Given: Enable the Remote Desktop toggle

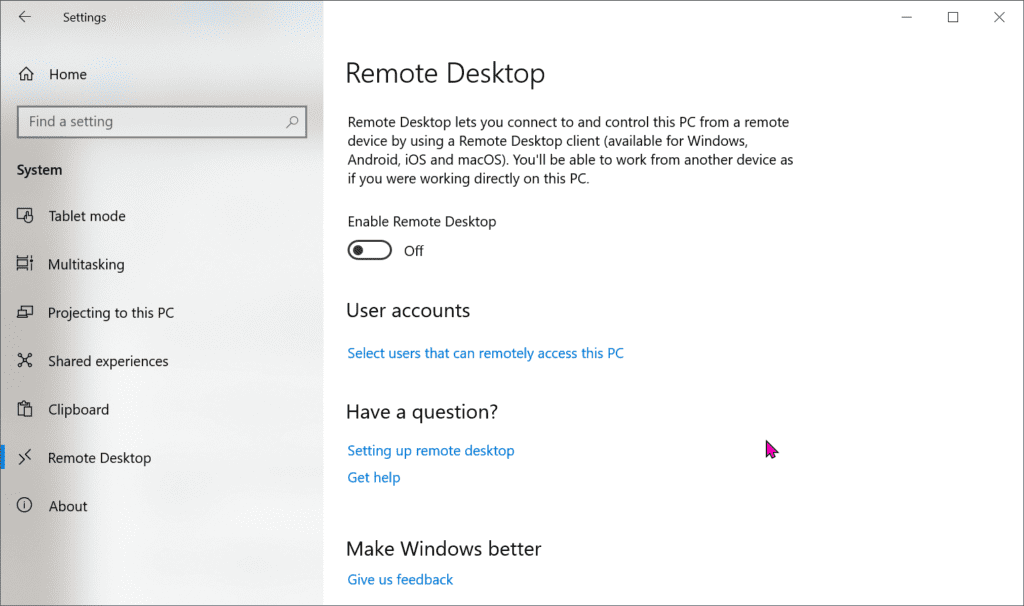Looking at the screenshot, I should pos(369,250).
